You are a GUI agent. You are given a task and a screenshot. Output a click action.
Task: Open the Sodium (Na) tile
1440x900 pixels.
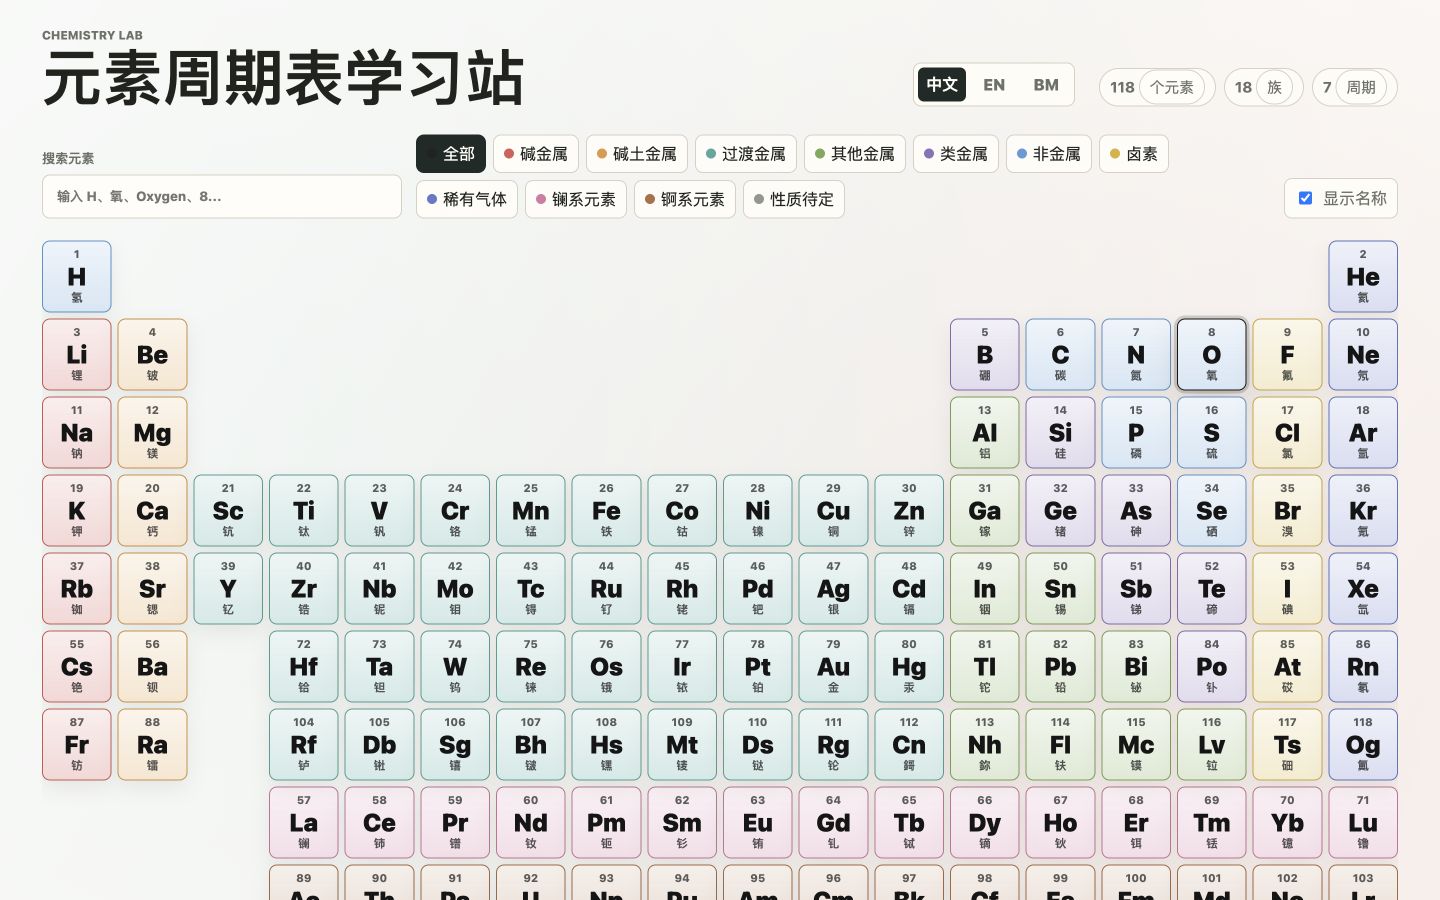(77, 432)
